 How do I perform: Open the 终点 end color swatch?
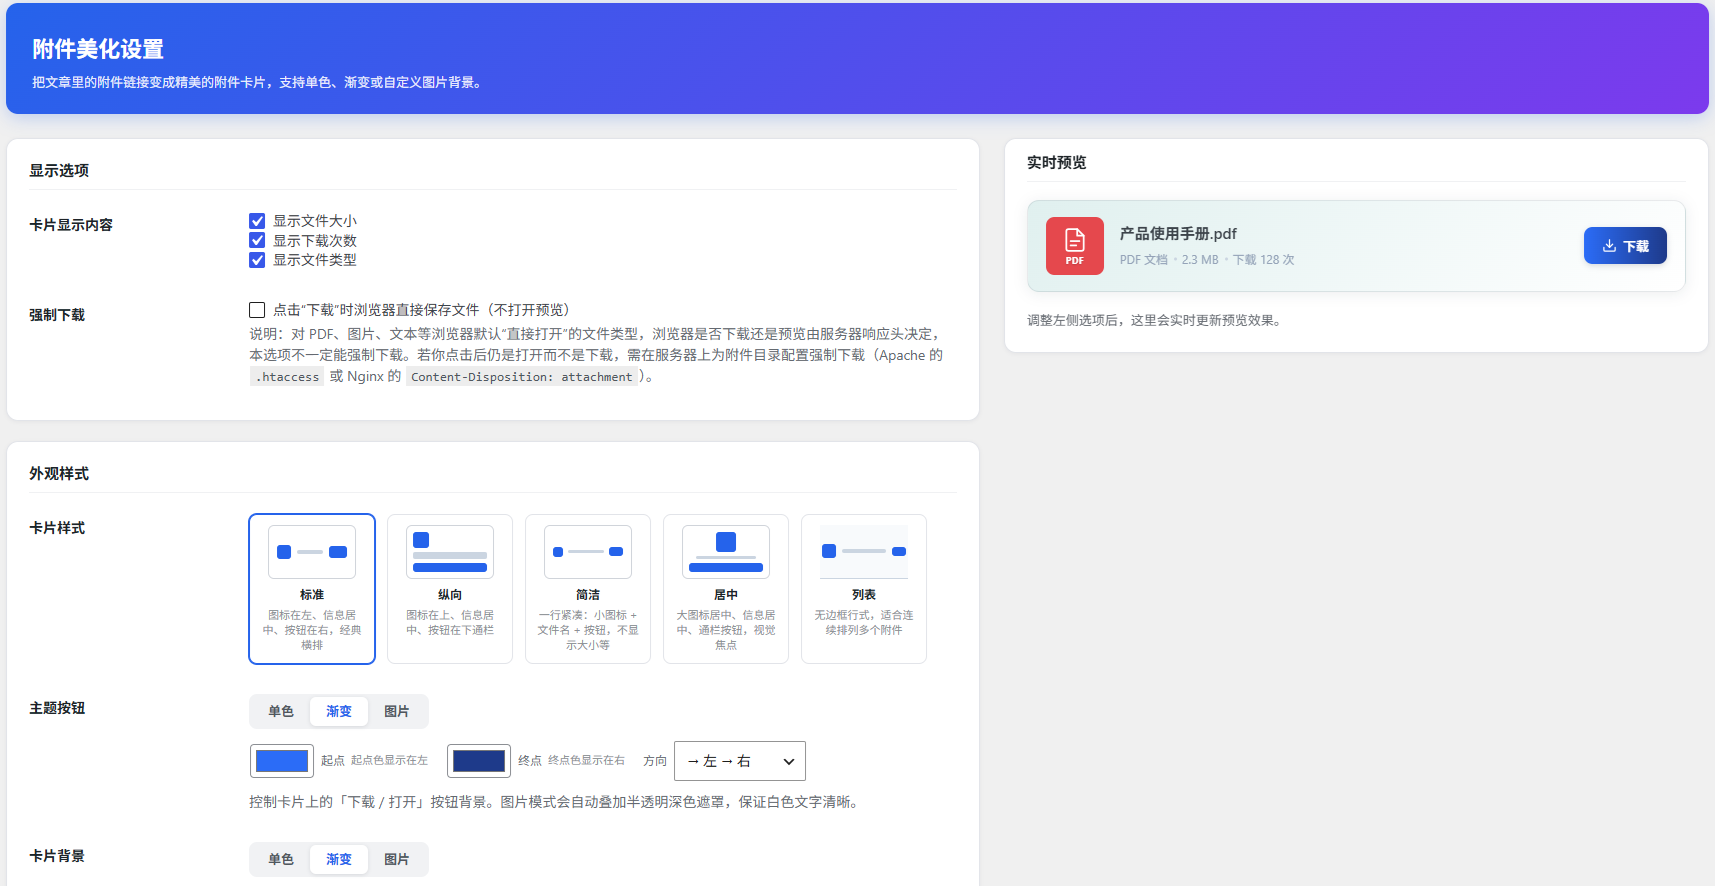[x=479, y=761]
